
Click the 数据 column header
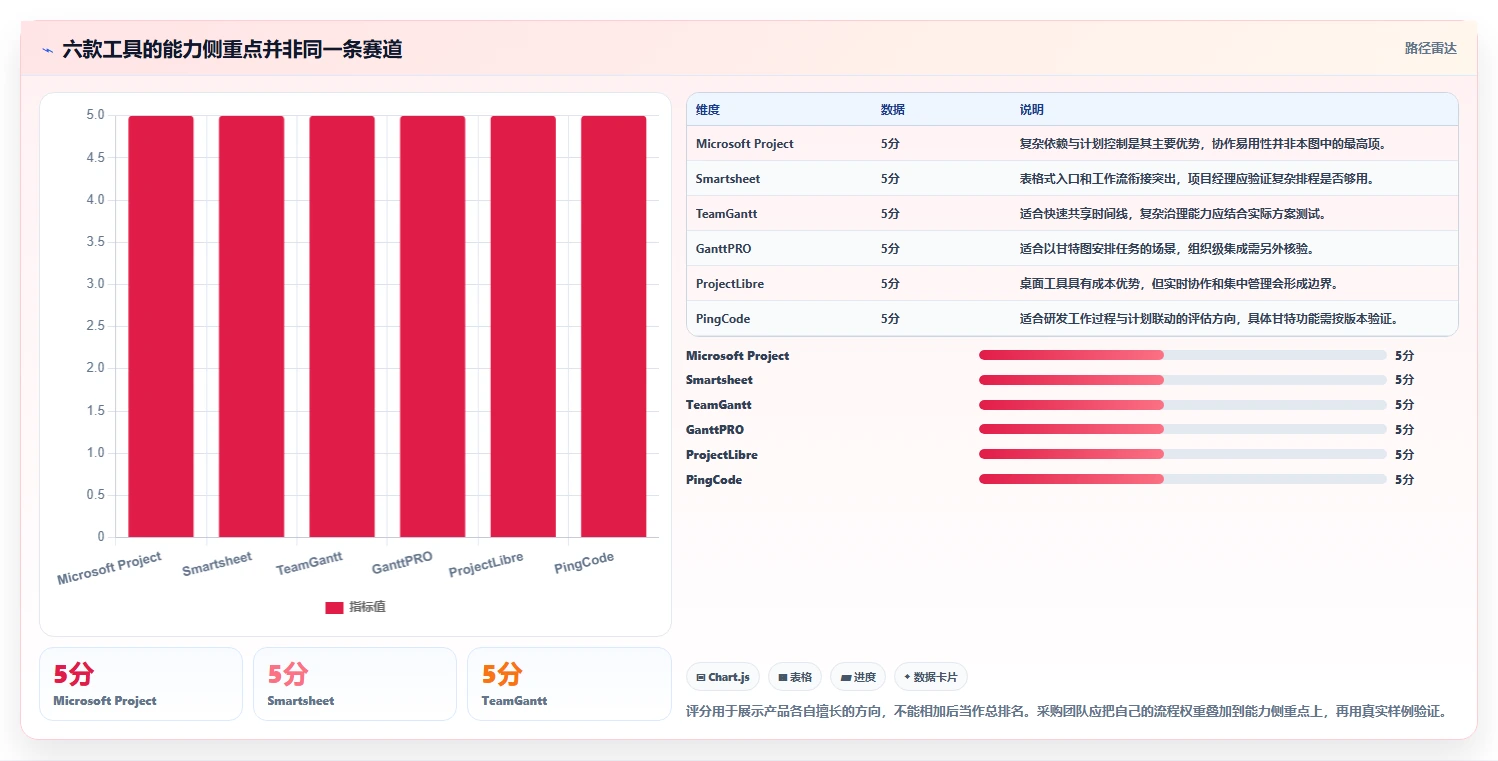click(x=893, y=109)
